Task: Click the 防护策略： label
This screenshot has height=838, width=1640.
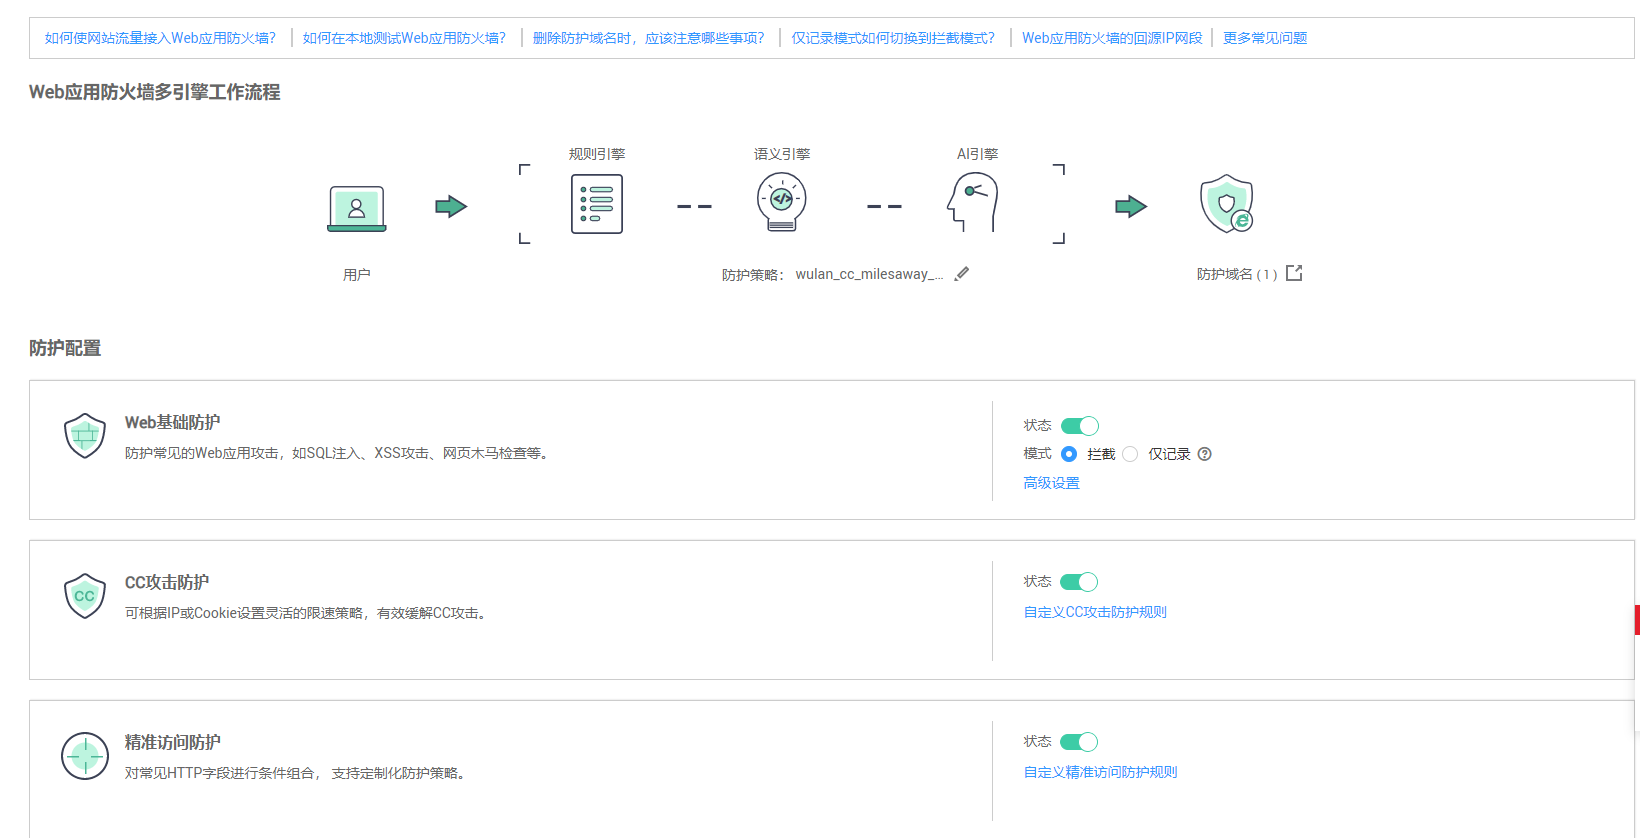Action: tap(754, 275)
